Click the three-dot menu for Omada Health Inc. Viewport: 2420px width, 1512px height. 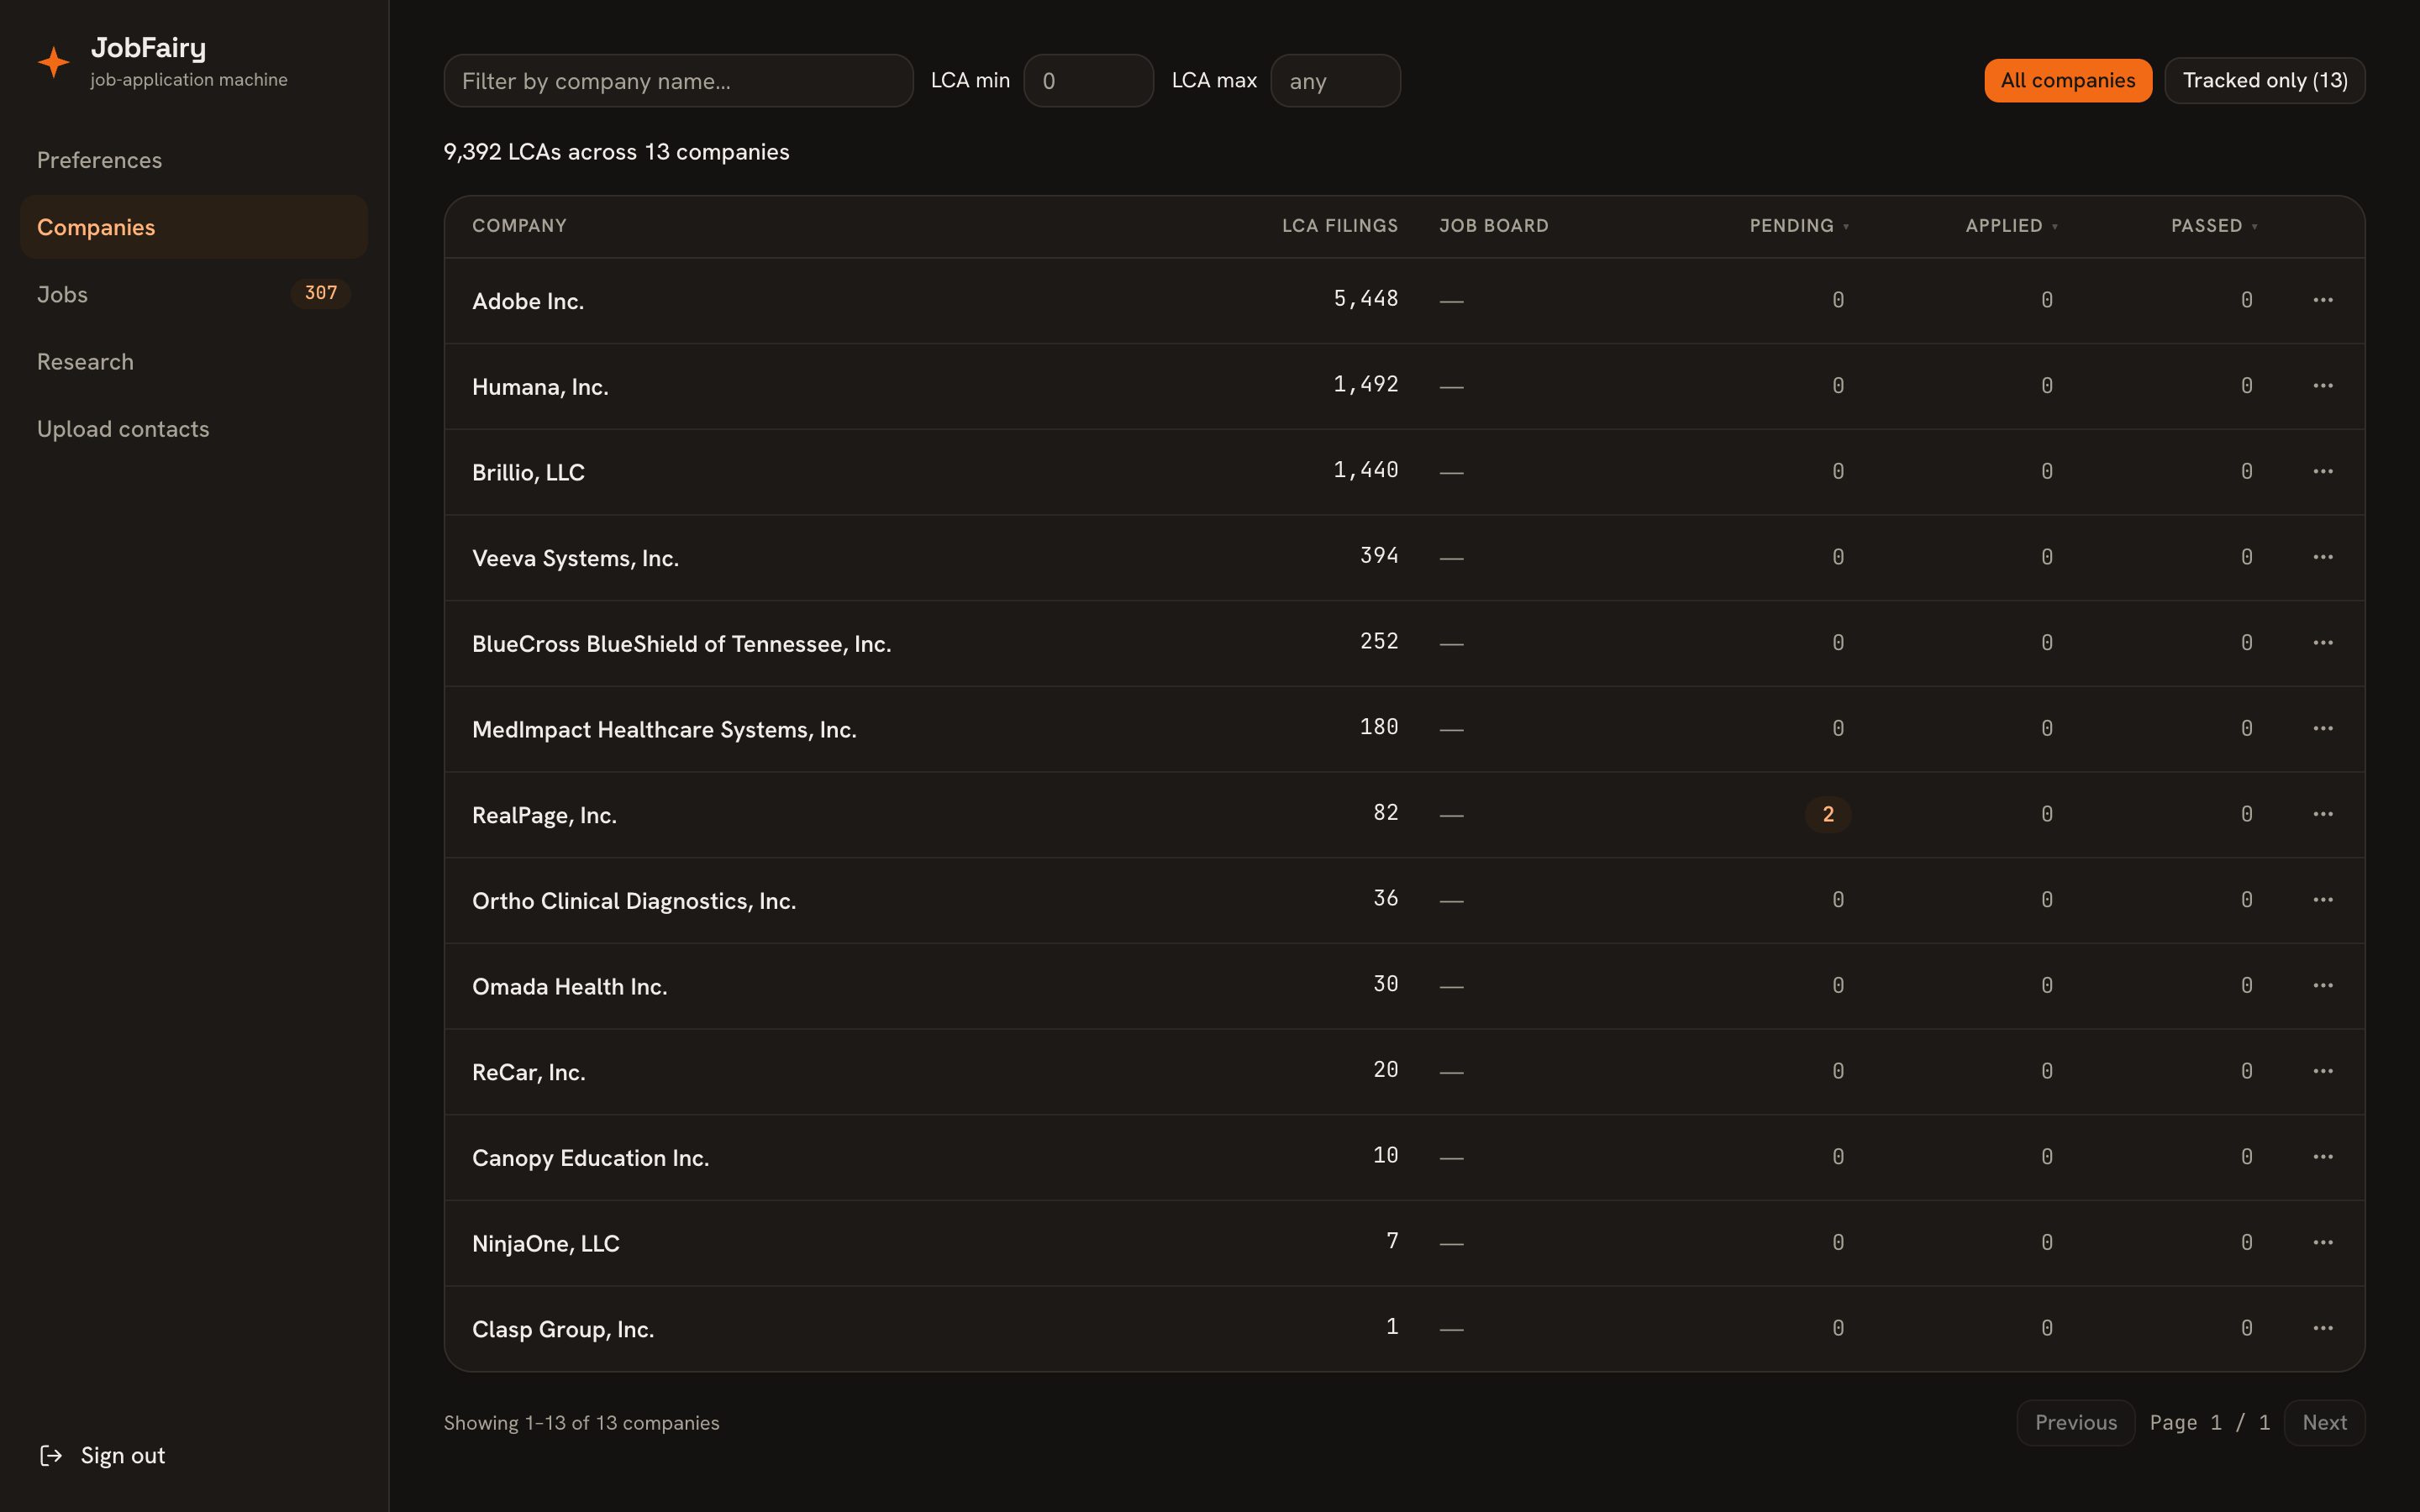coord(2322,986)
